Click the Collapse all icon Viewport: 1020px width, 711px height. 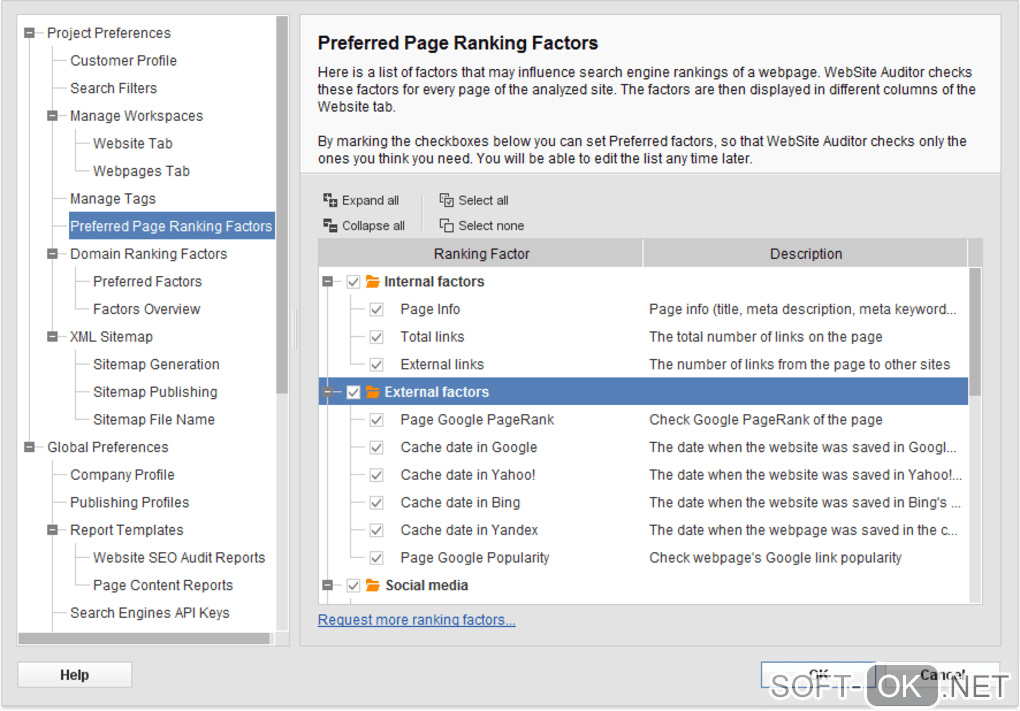[x=330, y=226]
